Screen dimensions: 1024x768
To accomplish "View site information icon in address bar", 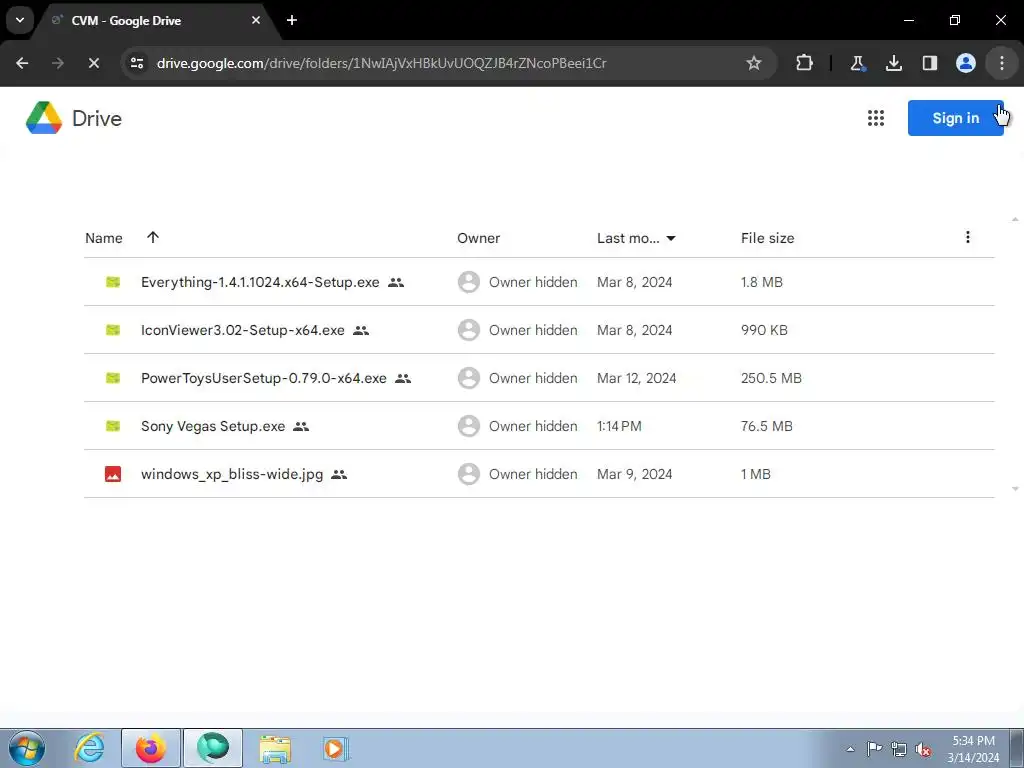I will point(137,63).
